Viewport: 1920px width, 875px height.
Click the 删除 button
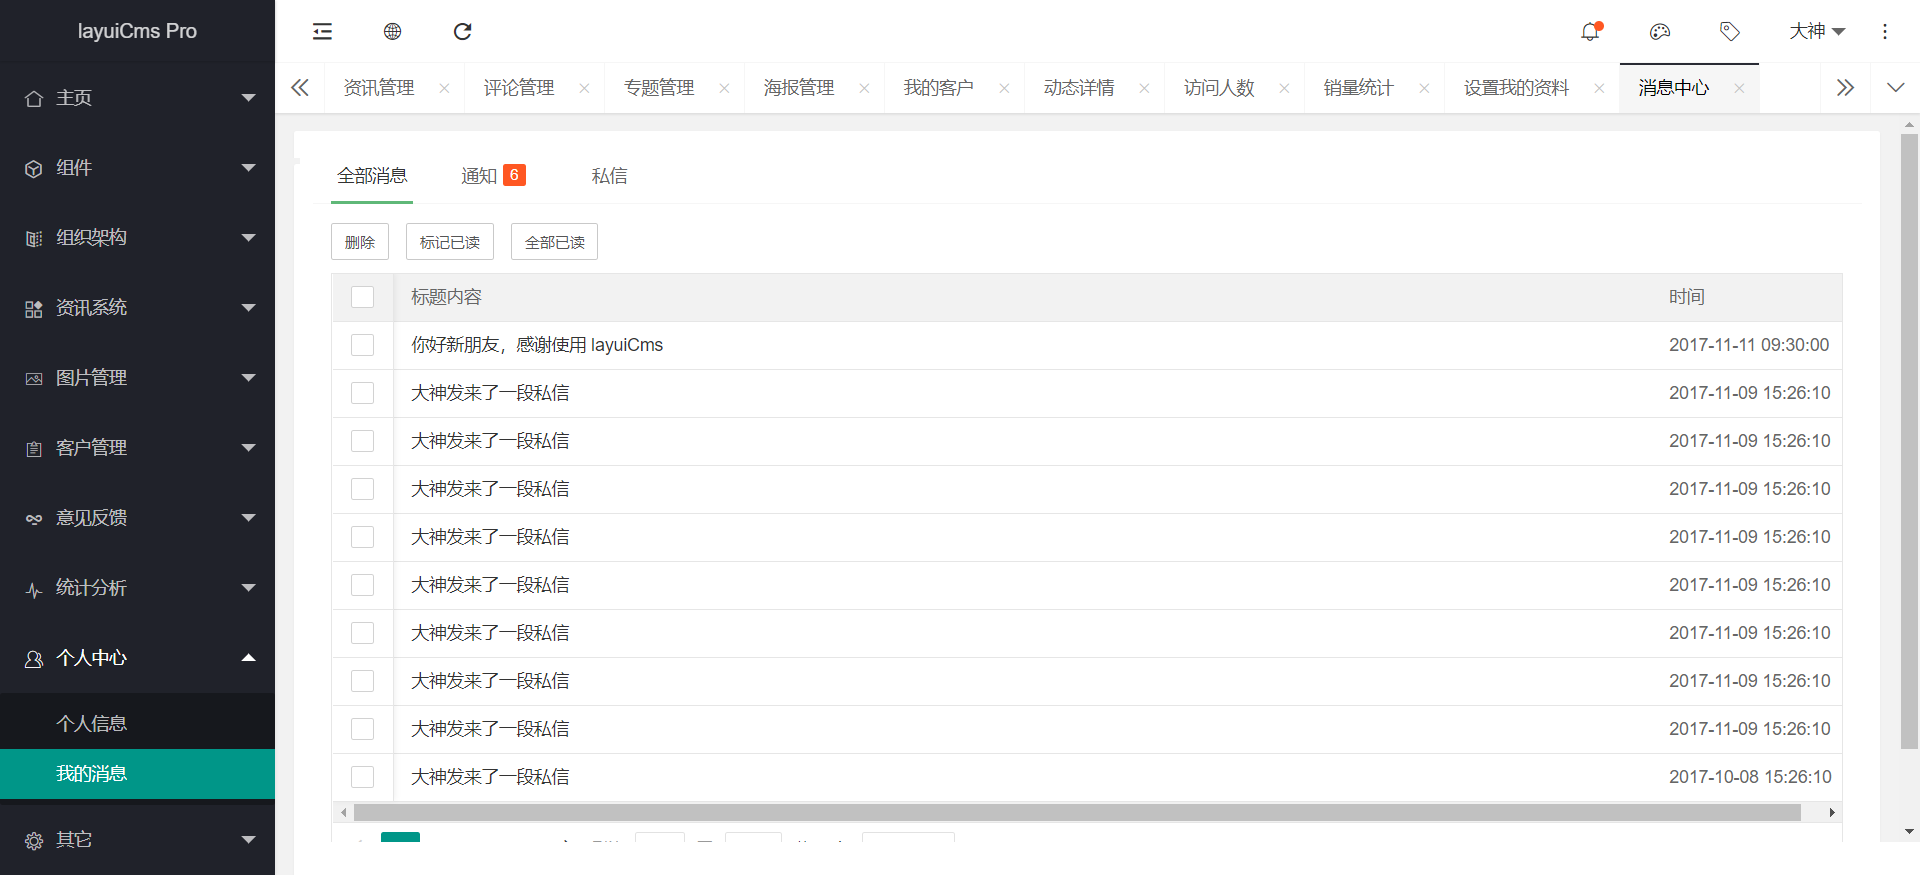[360, 242]
